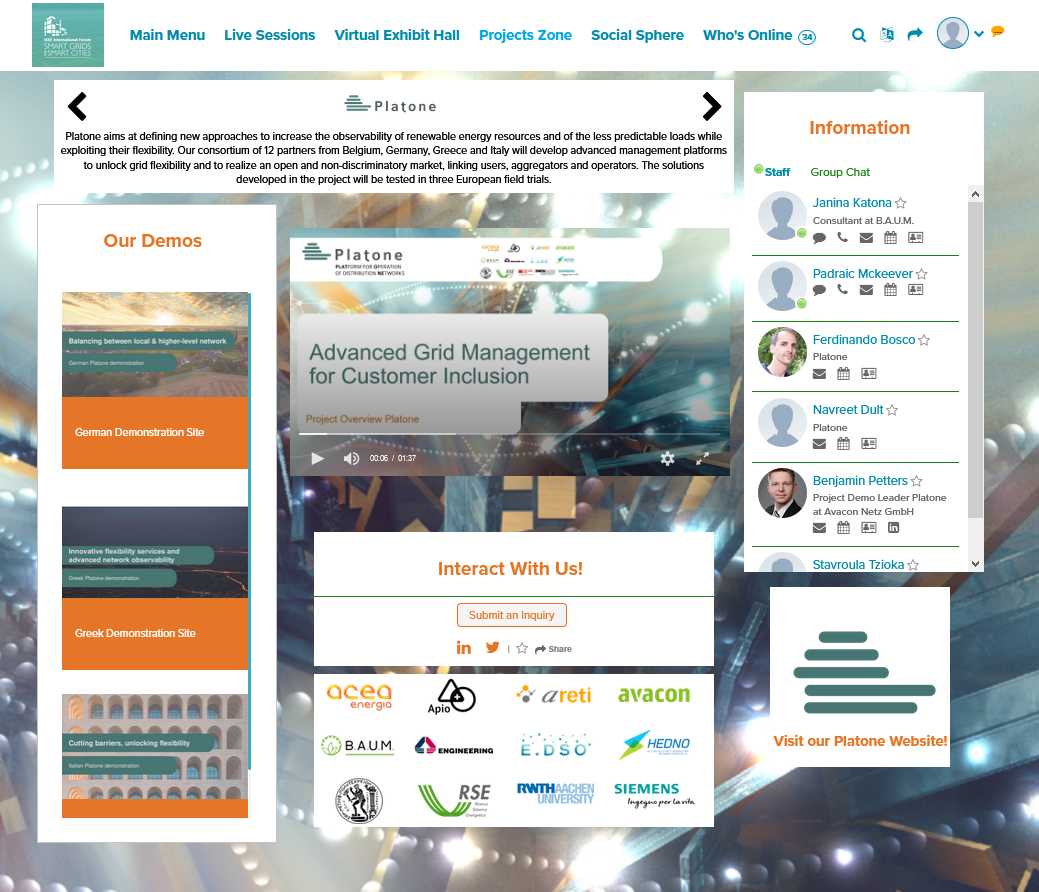Start chat with Padraic Mckeever
Image resolution: width=1039 pixels, height=892 pixels.
click(x=819, y=290)
